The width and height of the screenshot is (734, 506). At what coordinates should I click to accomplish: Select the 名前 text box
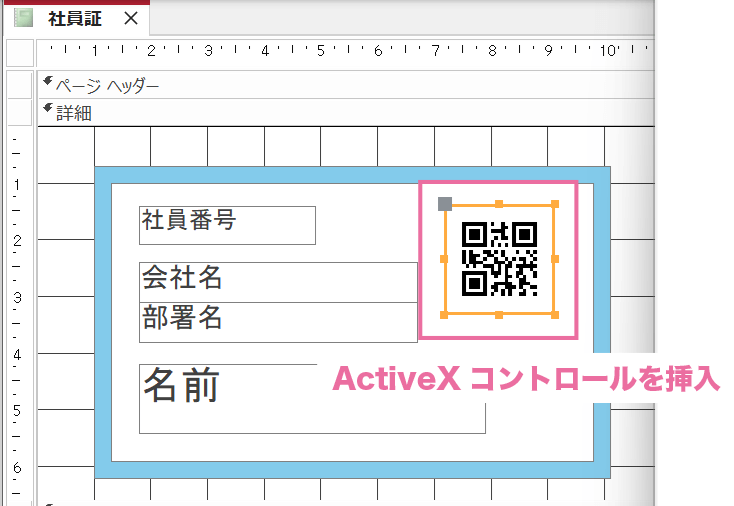(x=312, y=399)
